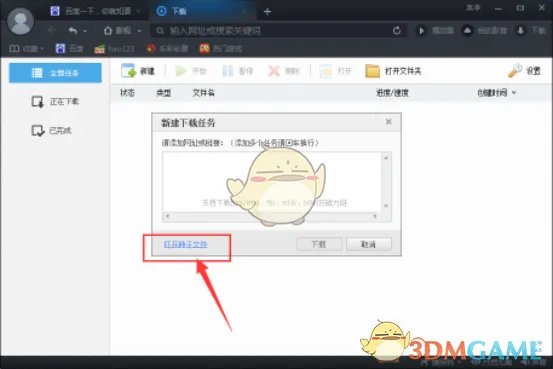Go back with the left arrow button
553x369 pixels.
52,30
